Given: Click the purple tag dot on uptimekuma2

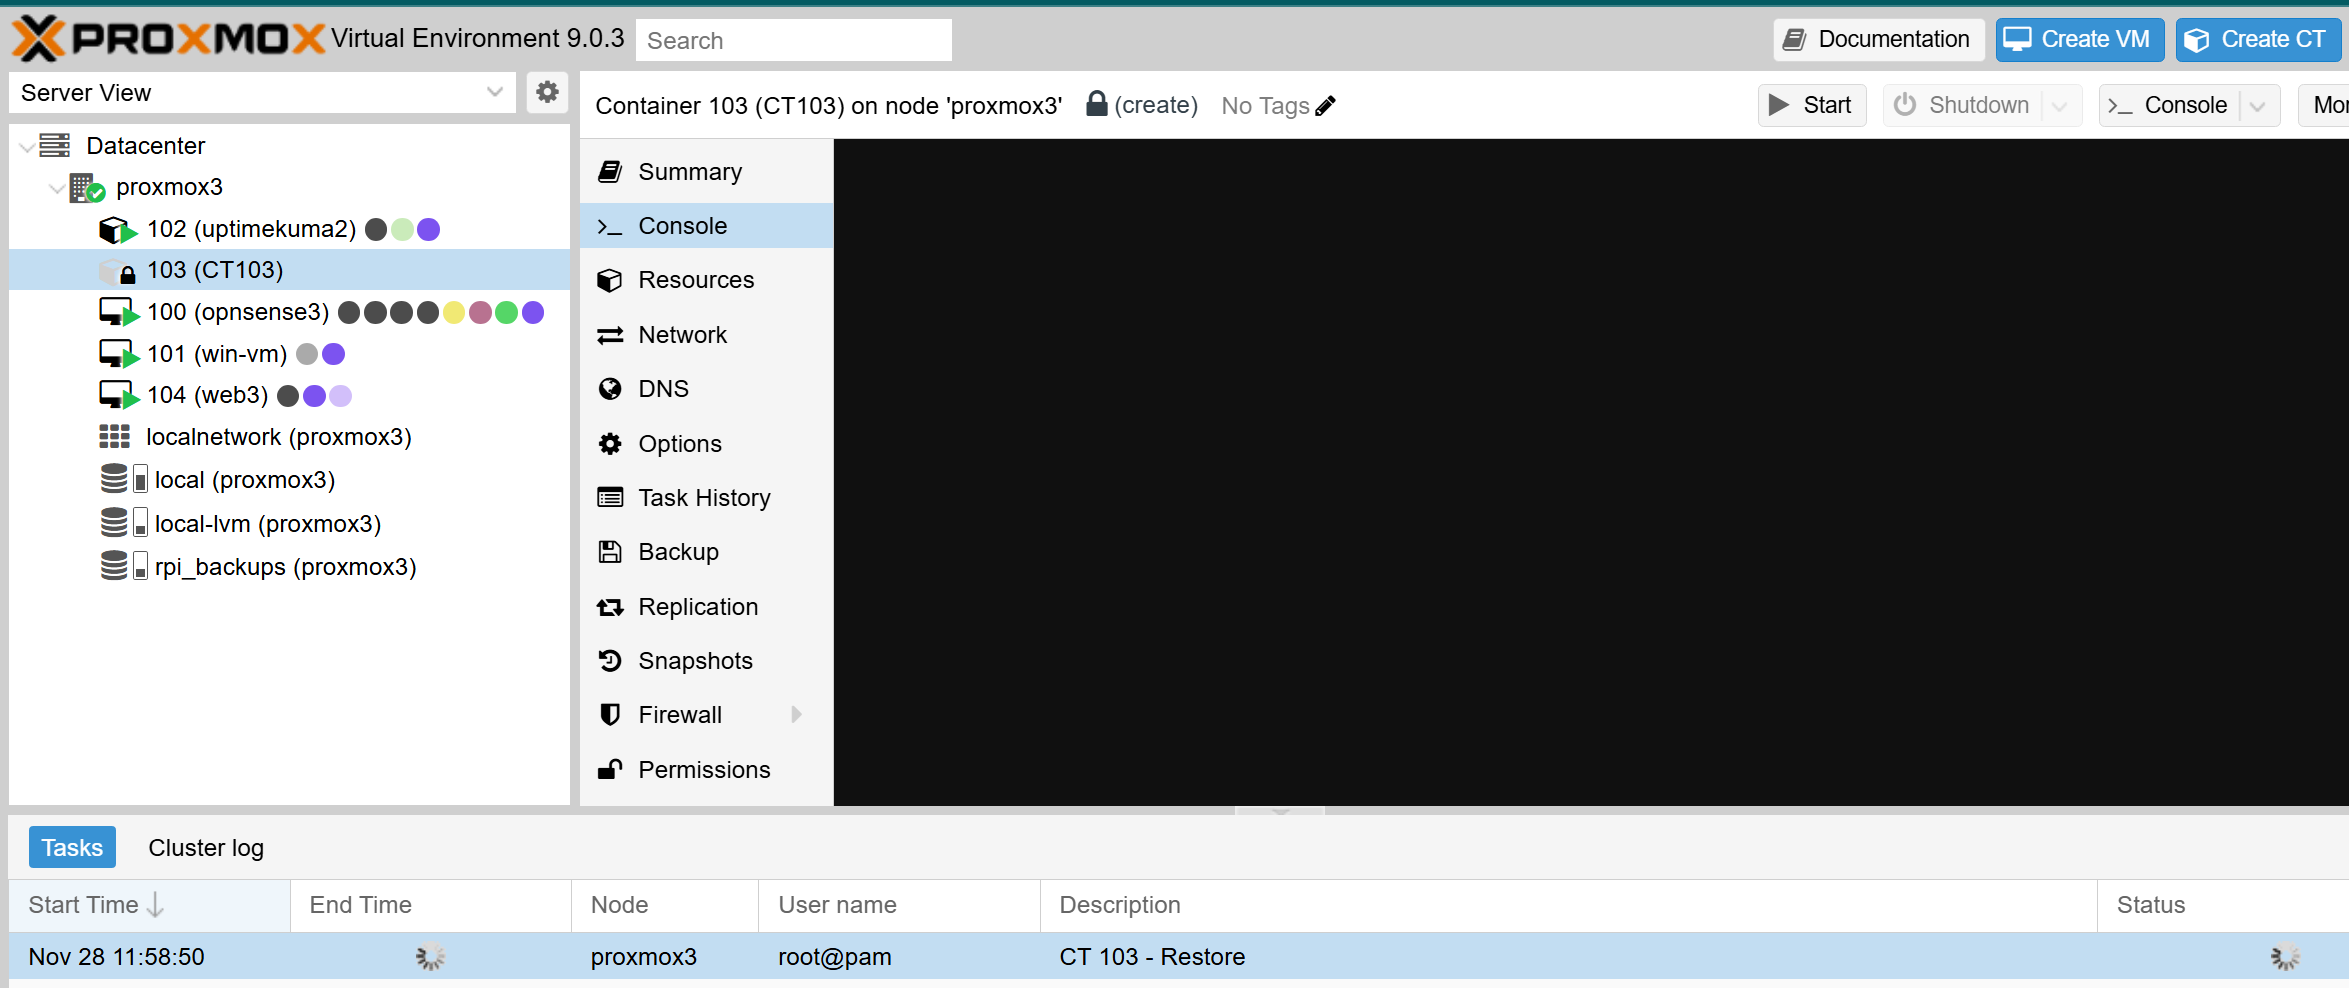Looking at the screenshot, I should (x=429, y=230).
